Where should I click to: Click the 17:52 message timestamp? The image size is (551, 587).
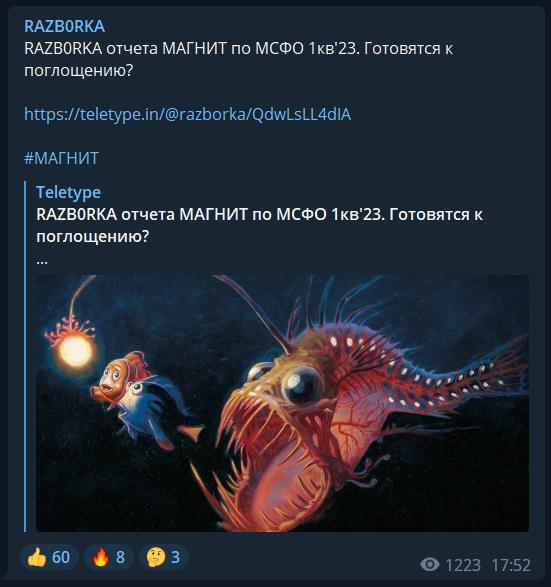point(511,565)
